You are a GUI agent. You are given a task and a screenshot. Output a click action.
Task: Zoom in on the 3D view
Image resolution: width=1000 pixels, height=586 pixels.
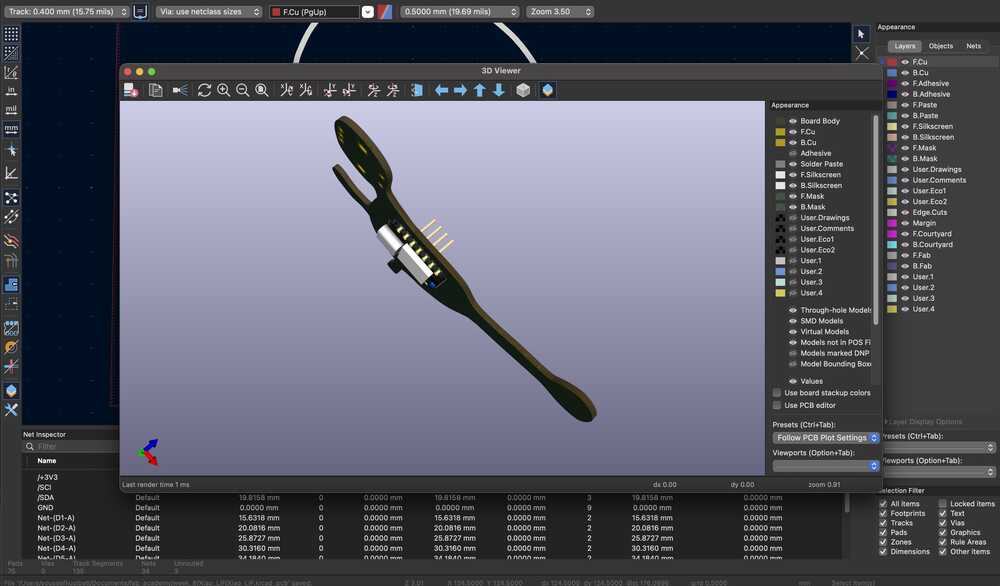pyautogui.click(x=223, y=90)
